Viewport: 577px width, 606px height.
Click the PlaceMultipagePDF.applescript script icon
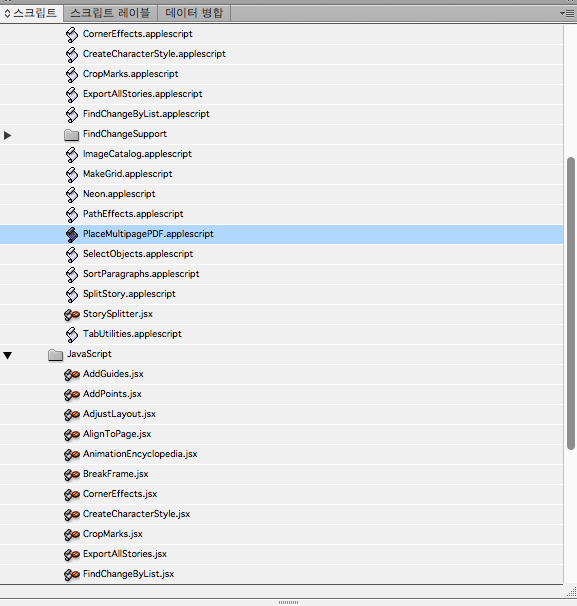(71, 235)
